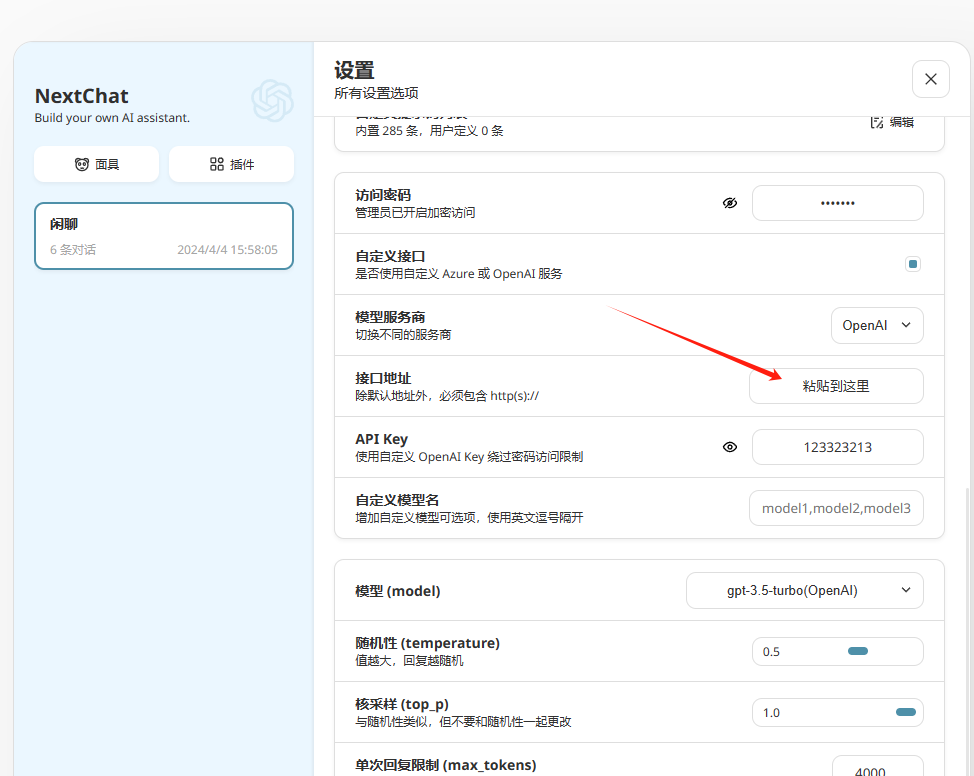Click the "值越大，回复越随机" description

409,660
